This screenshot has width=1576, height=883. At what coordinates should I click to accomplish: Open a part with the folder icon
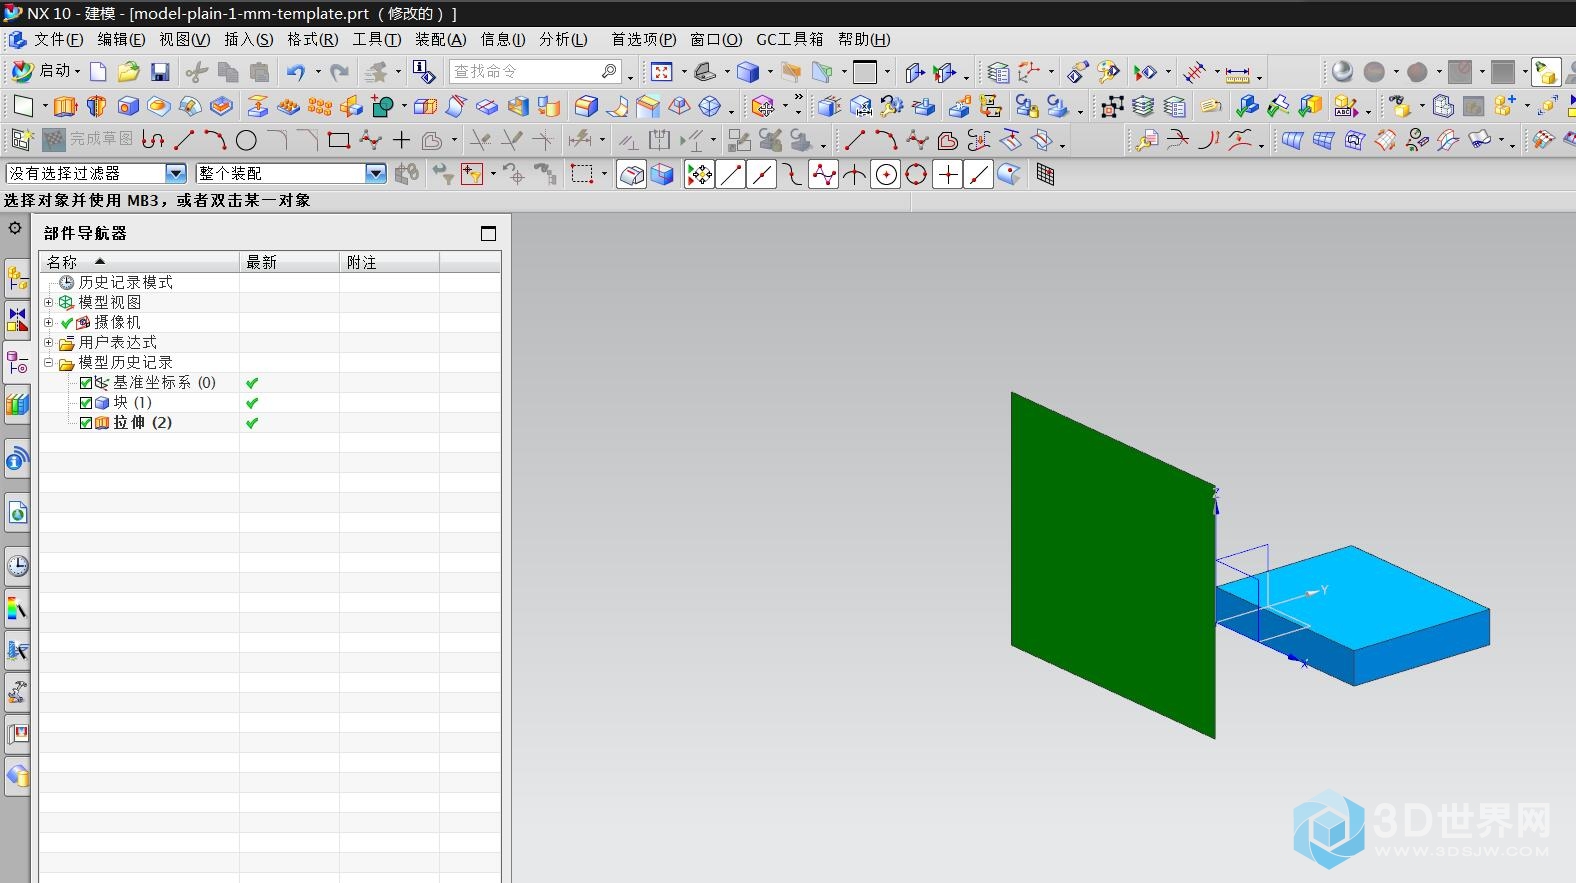point(128,72)
